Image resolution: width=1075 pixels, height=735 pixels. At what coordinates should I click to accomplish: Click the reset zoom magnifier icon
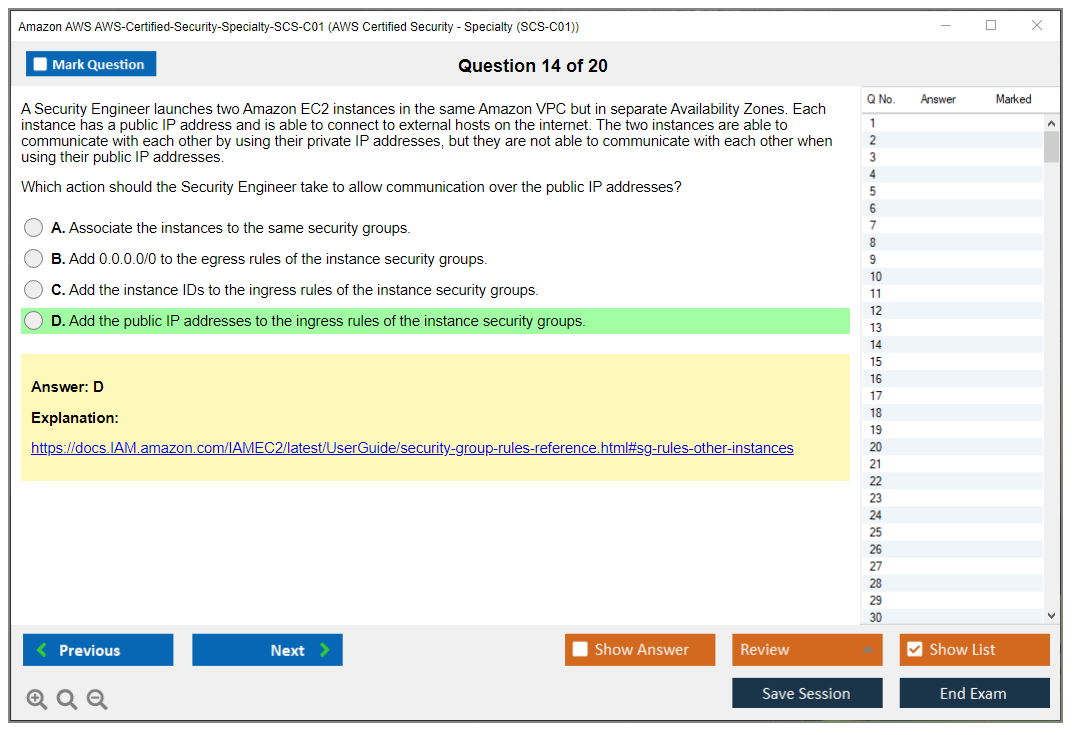point(67,700)
